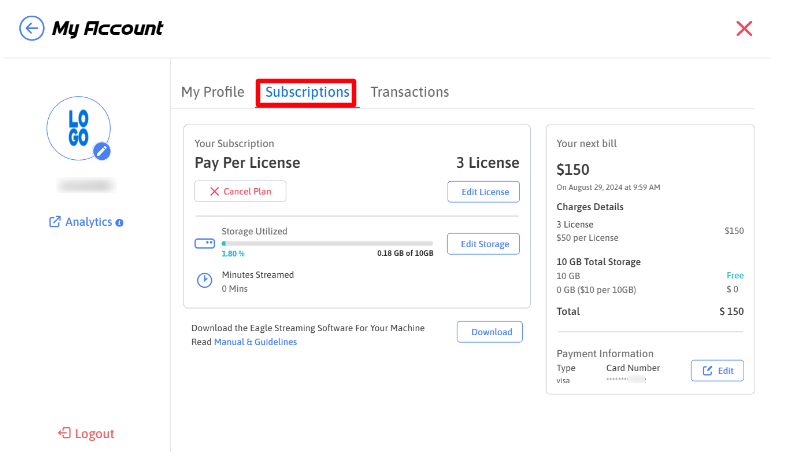The width and height of the screenshot is (789, 461).
Task: Download the Eagle Streaming Software
Action: coord(490,332)
